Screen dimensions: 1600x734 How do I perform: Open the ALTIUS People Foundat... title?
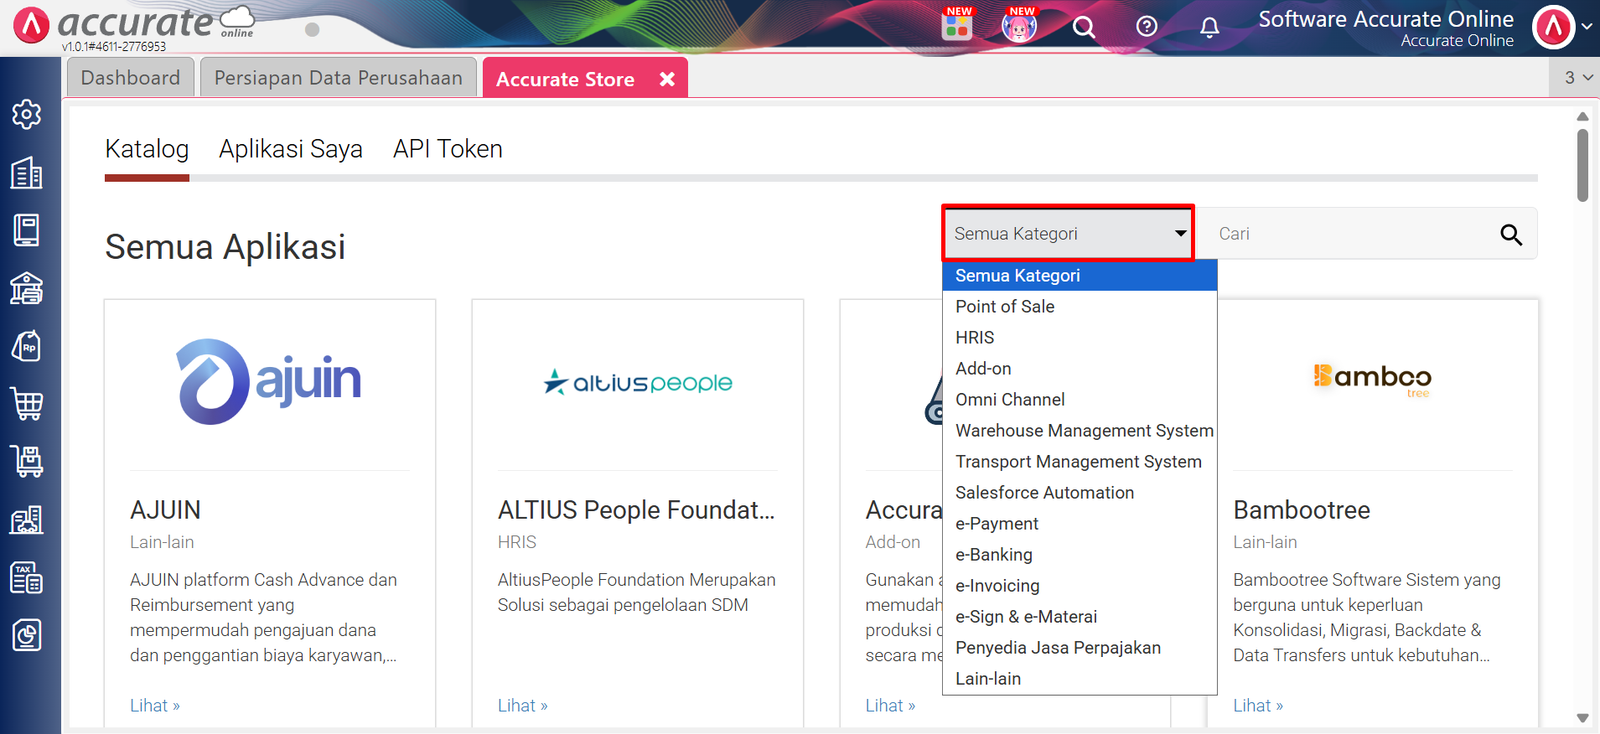(x=636, y=510)
